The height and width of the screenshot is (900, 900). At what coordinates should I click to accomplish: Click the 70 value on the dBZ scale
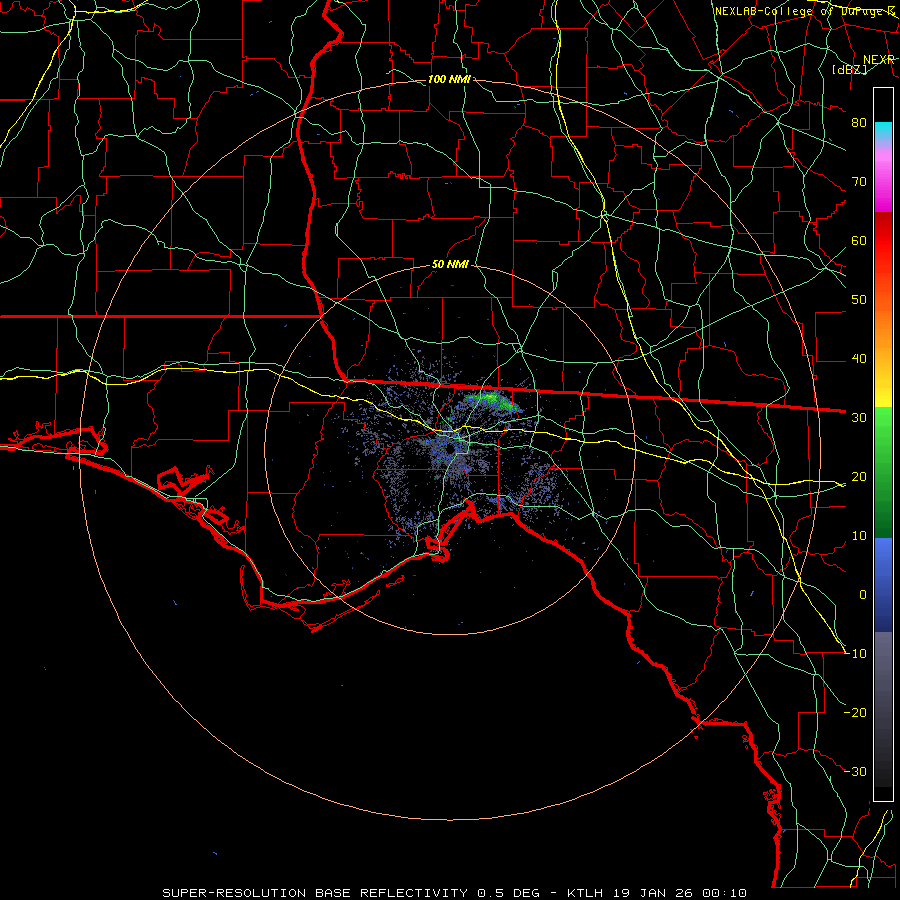click(x=859, y=182)
